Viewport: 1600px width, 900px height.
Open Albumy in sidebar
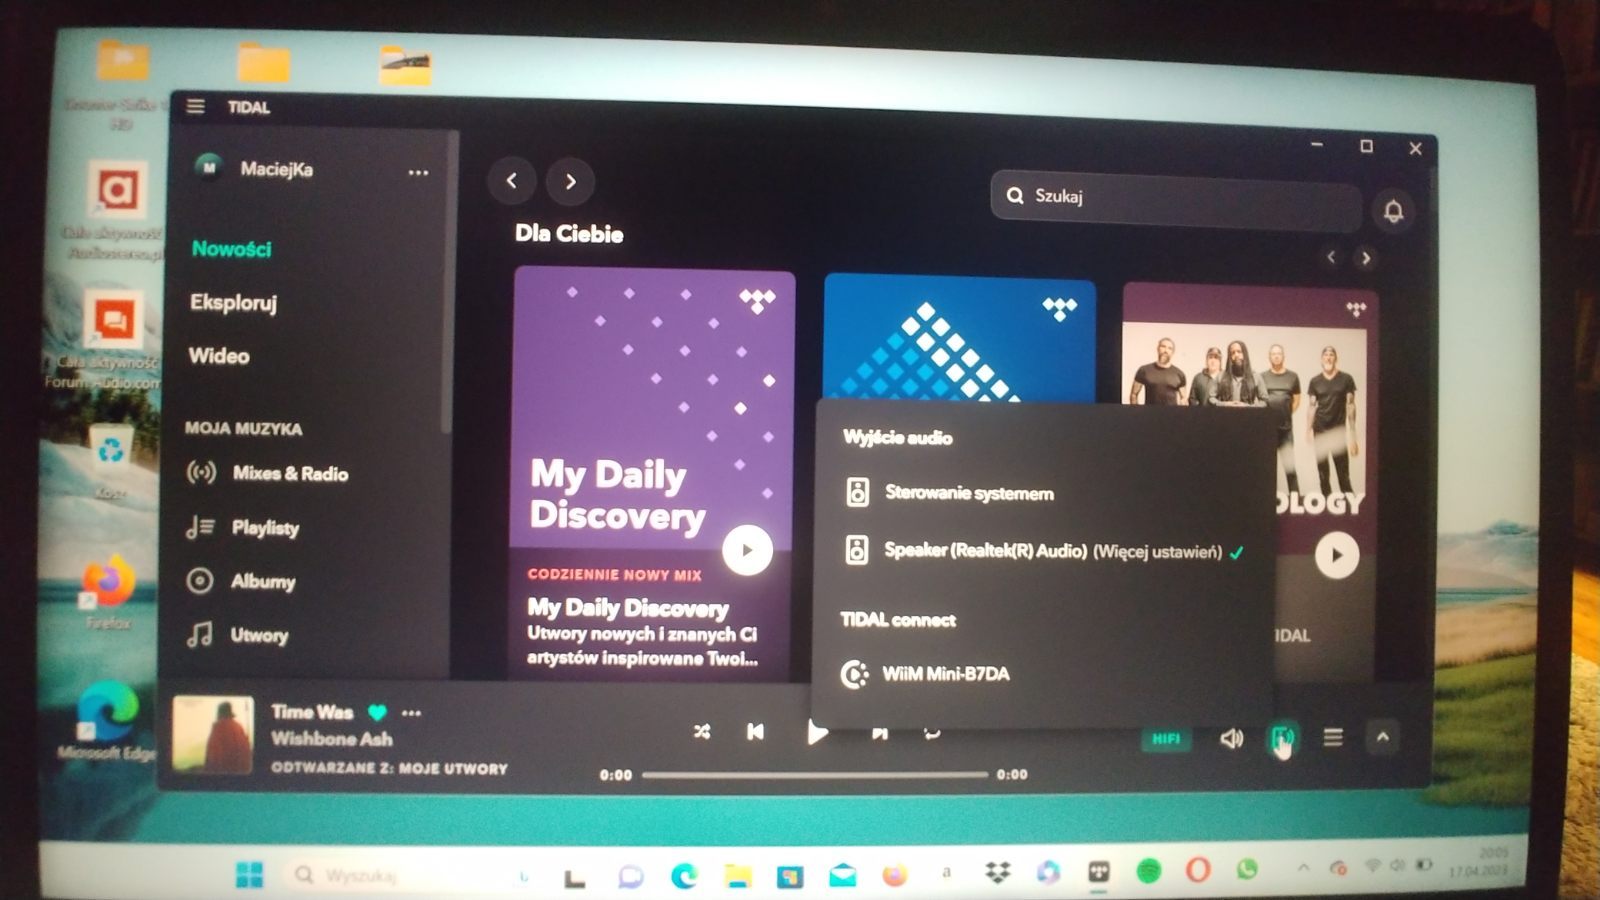pos(241,581)
